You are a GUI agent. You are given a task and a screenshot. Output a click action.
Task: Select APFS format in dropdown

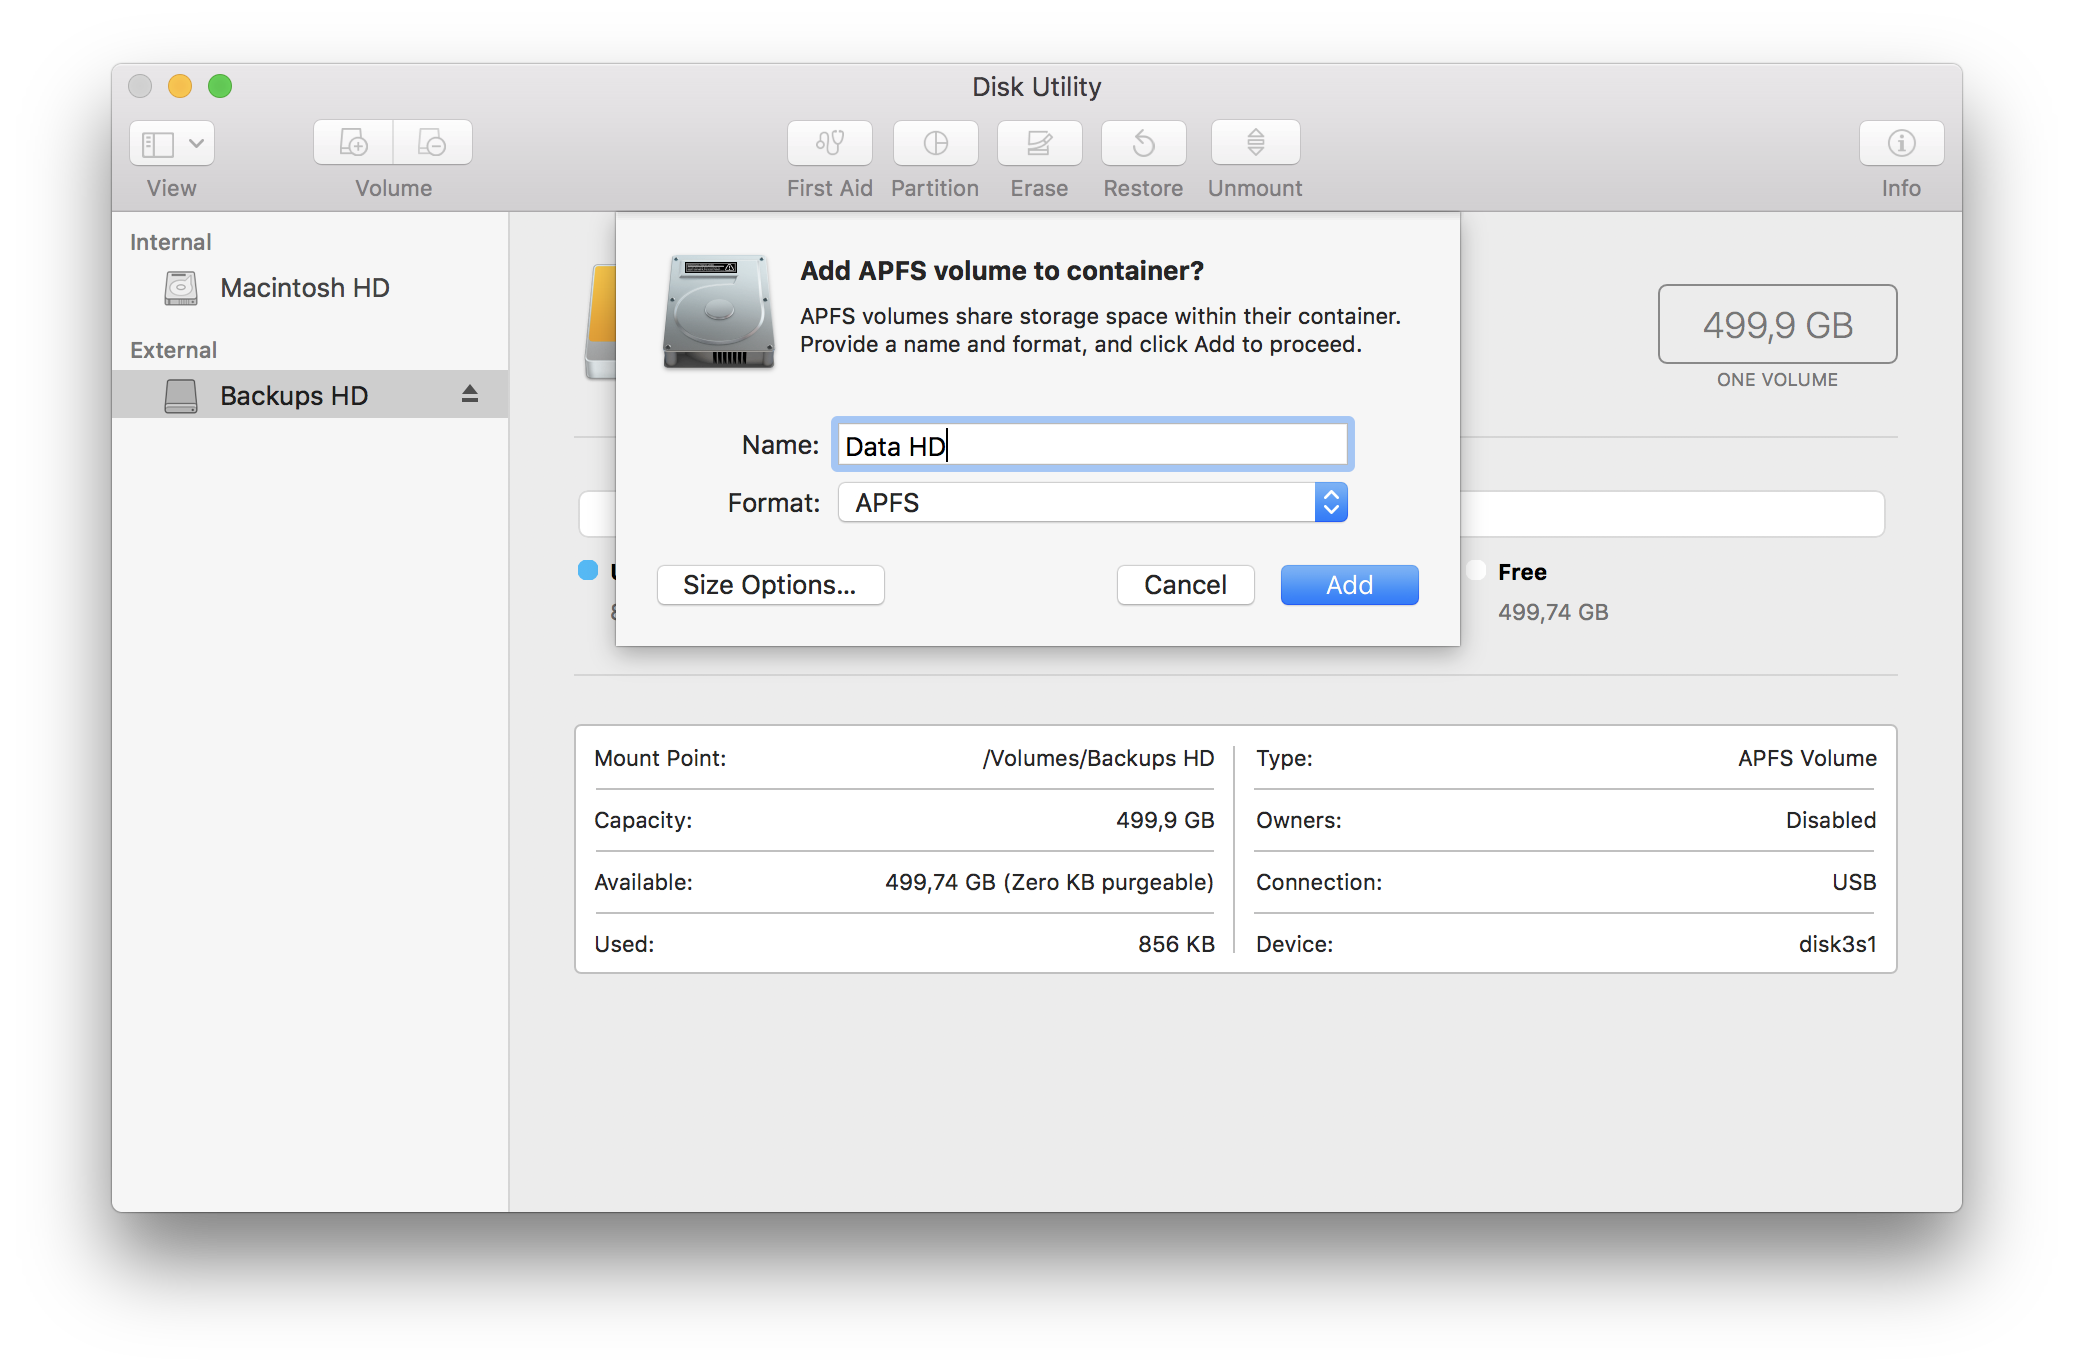(x=1093, y=501)
